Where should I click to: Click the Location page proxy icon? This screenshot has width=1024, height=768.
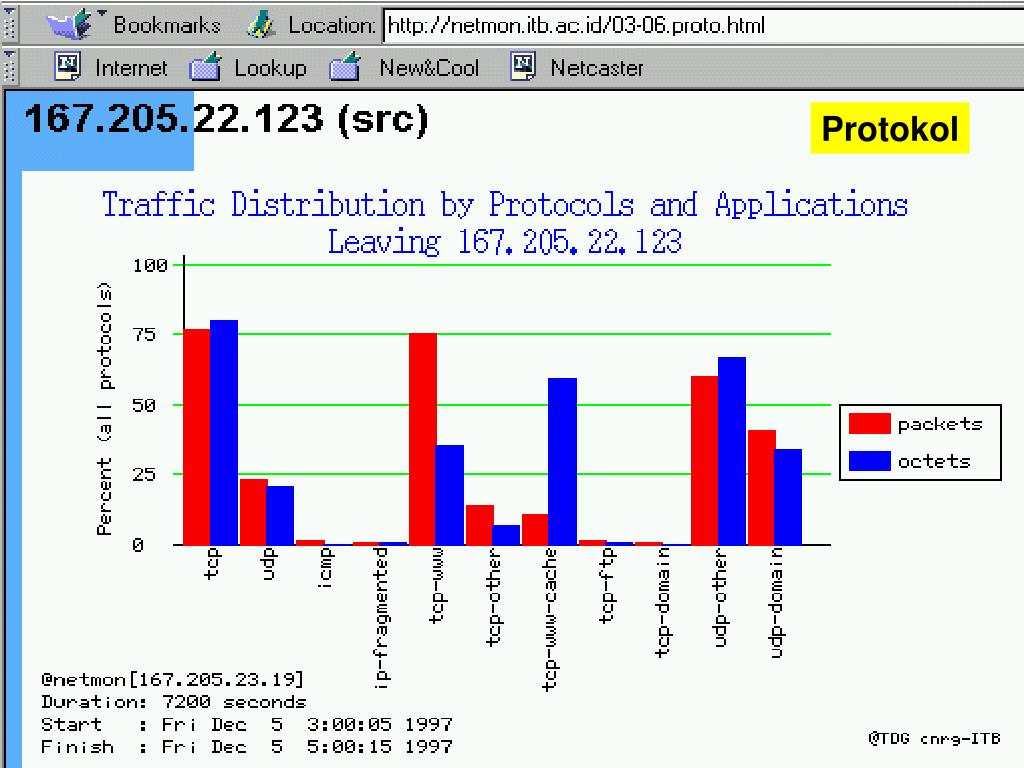click(x=261, y=25)
